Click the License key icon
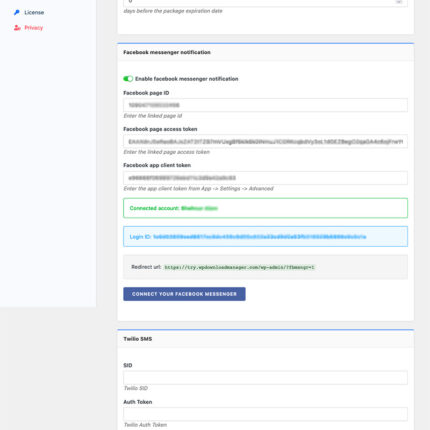This screenshot has width=430, height=430. tap(17, 13)
